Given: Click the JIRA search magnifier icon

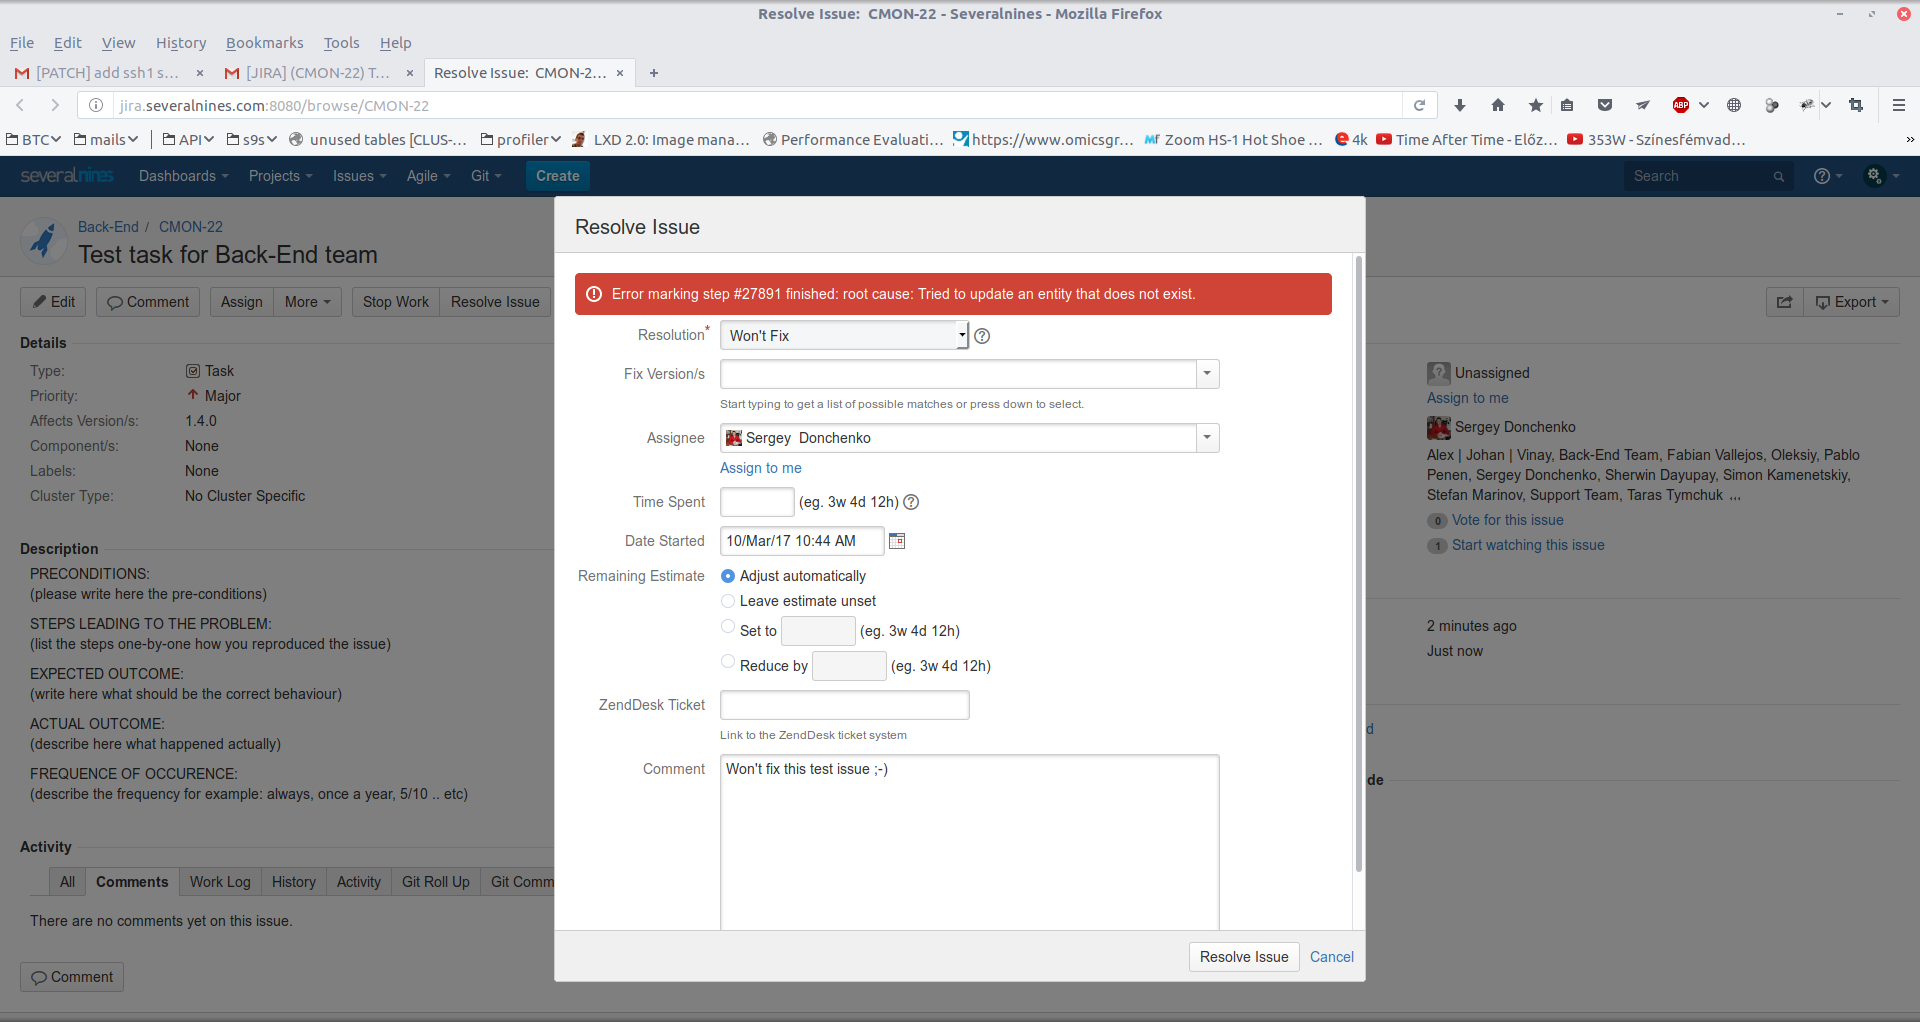Looking at the screenshot, I should (1779, 176).
